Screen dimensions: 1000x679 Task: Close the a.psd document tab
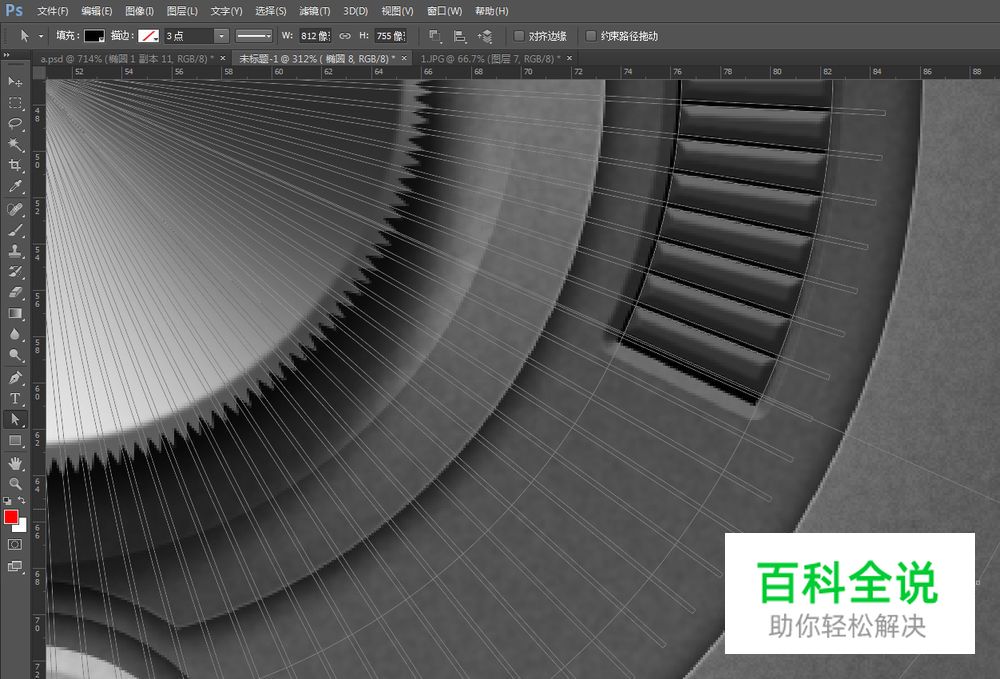pyautogui.click(x=222, y=59)
